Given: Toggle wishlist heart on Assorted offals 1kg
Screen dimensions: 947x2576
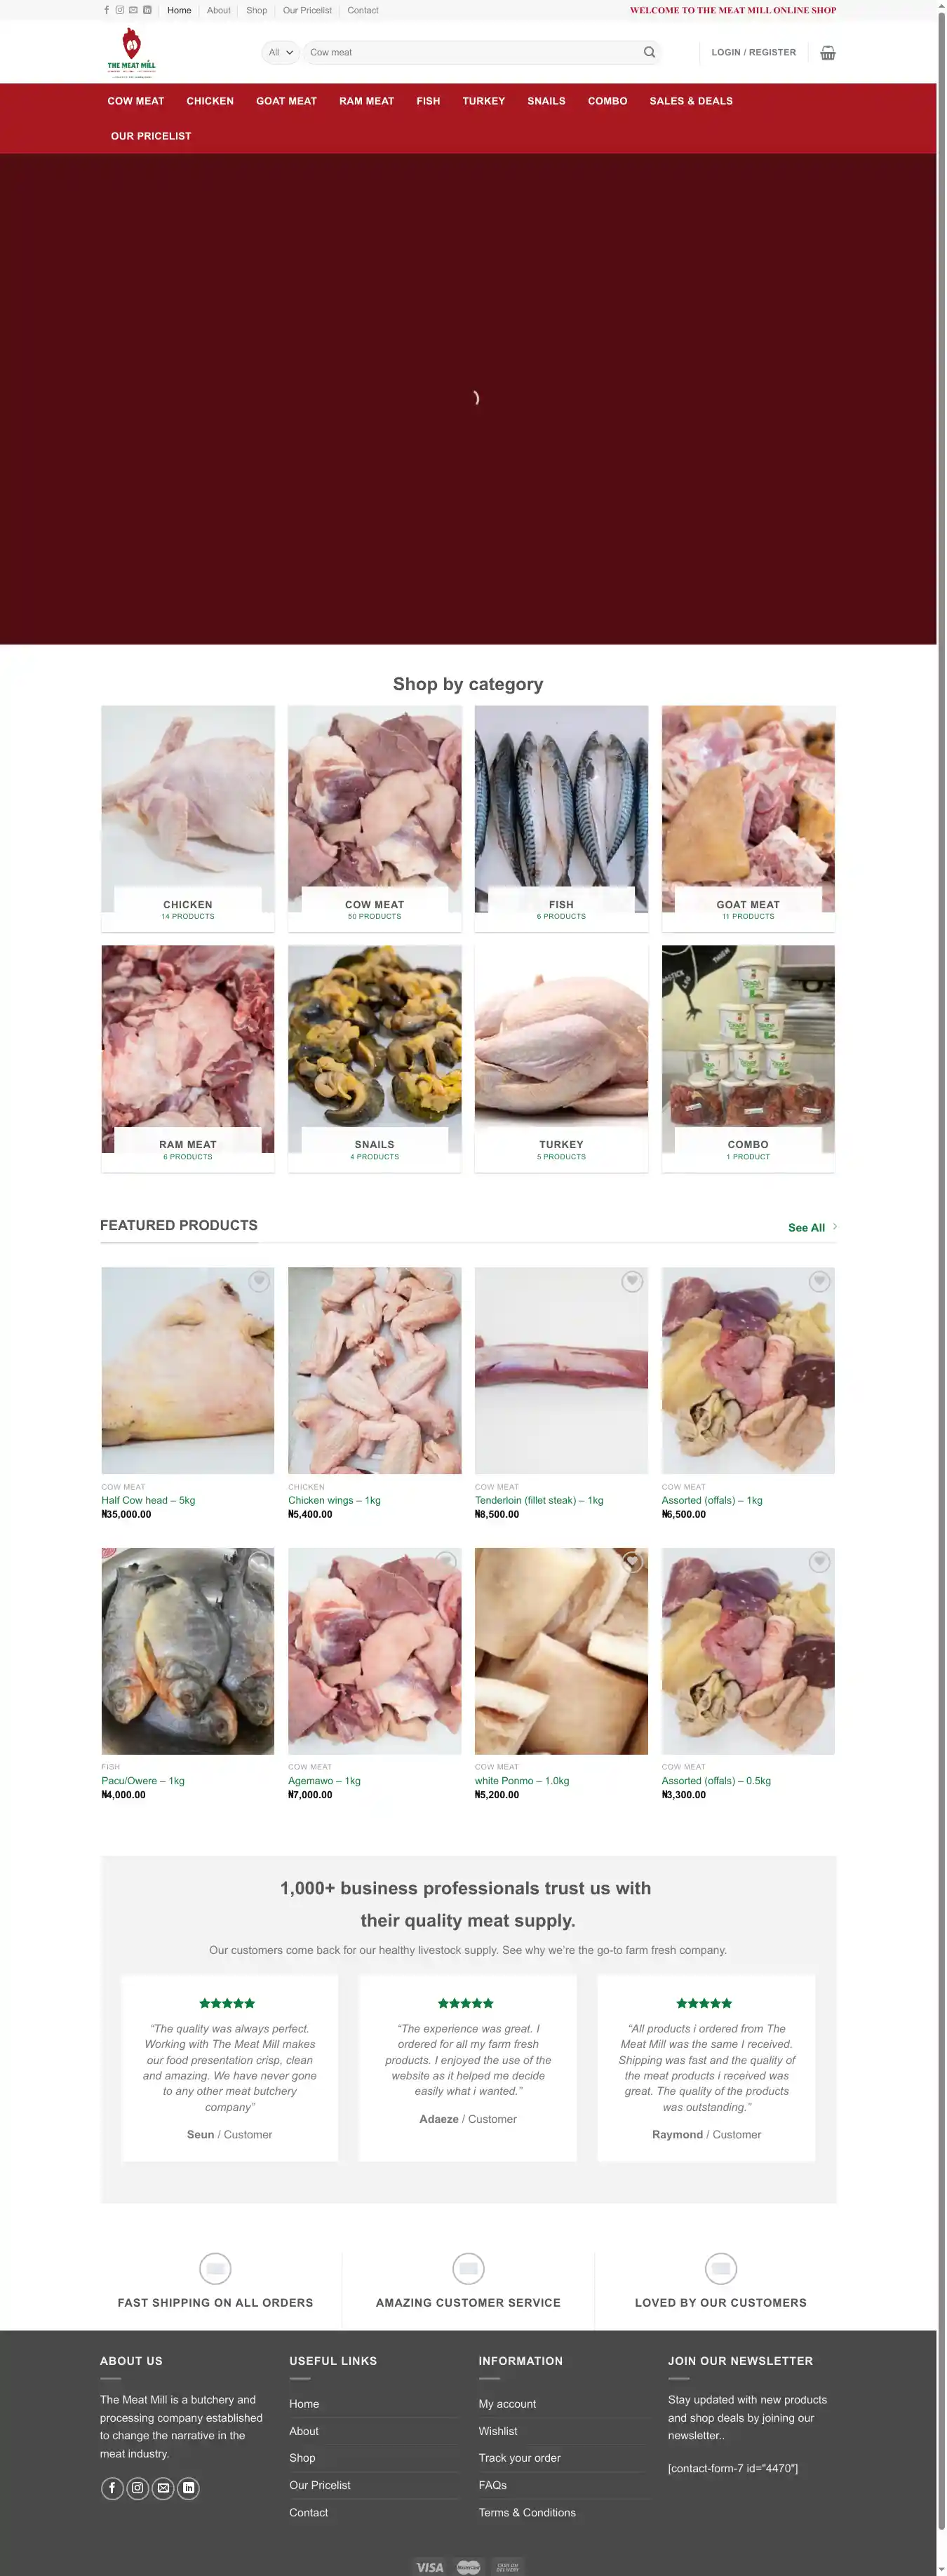Looking at the screenshot, I should tap(819, 1282).
